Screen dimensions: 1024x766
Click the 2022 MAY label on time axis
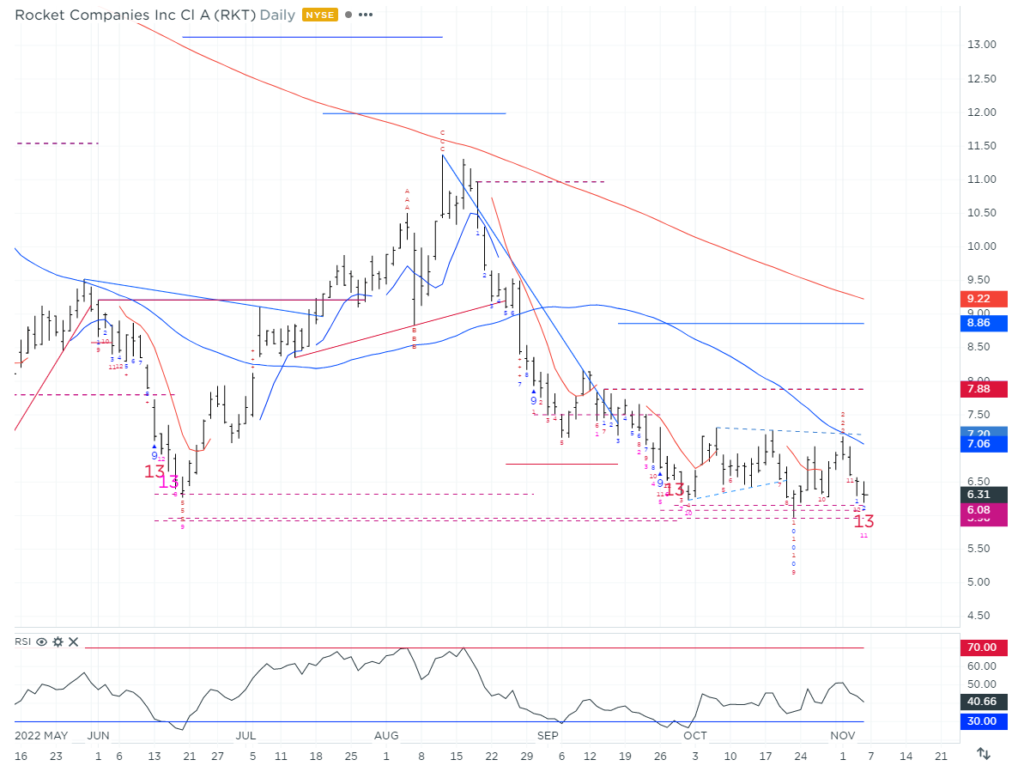41,735
